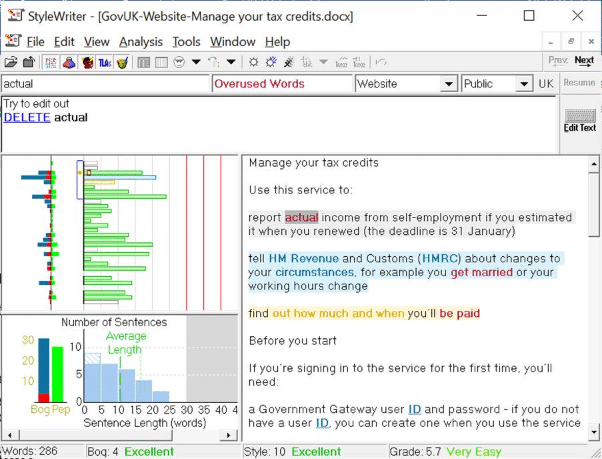Open the View menu

(x=97, y=42)
